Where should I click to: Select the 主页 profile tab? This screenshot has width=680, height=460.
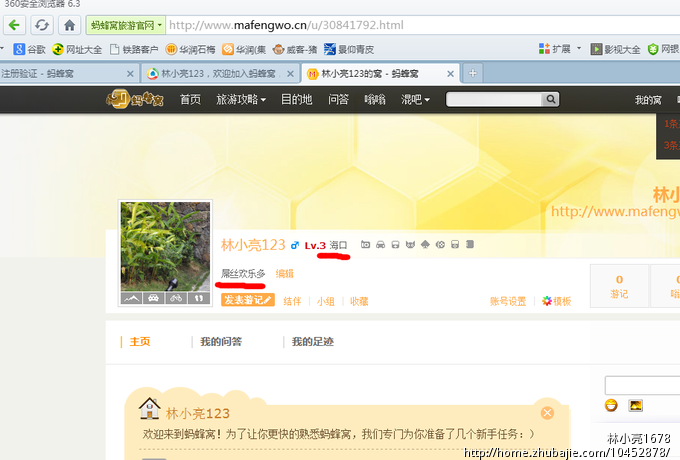[x=140, y=342]
